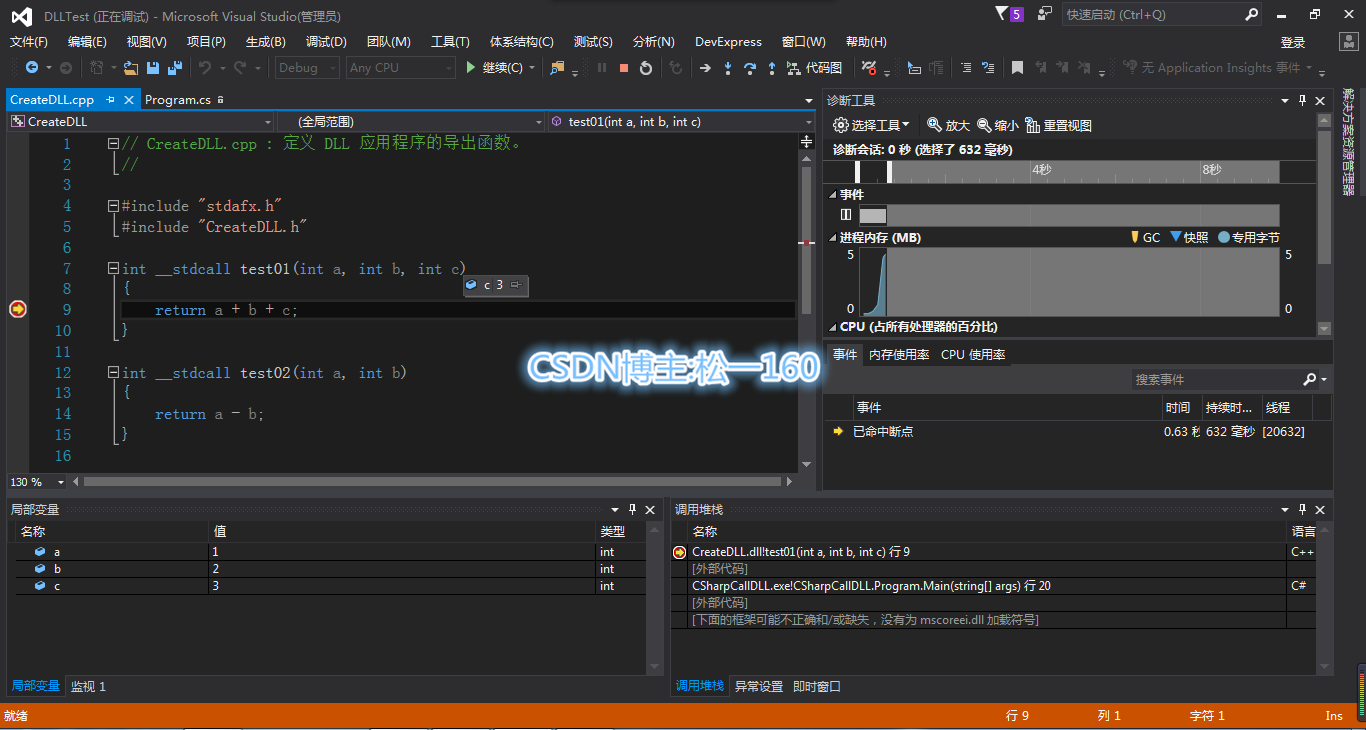This screenshot has height=730, width=1366.
Task: Open the 调试(D) menu
Action: (x=326, y=42)
